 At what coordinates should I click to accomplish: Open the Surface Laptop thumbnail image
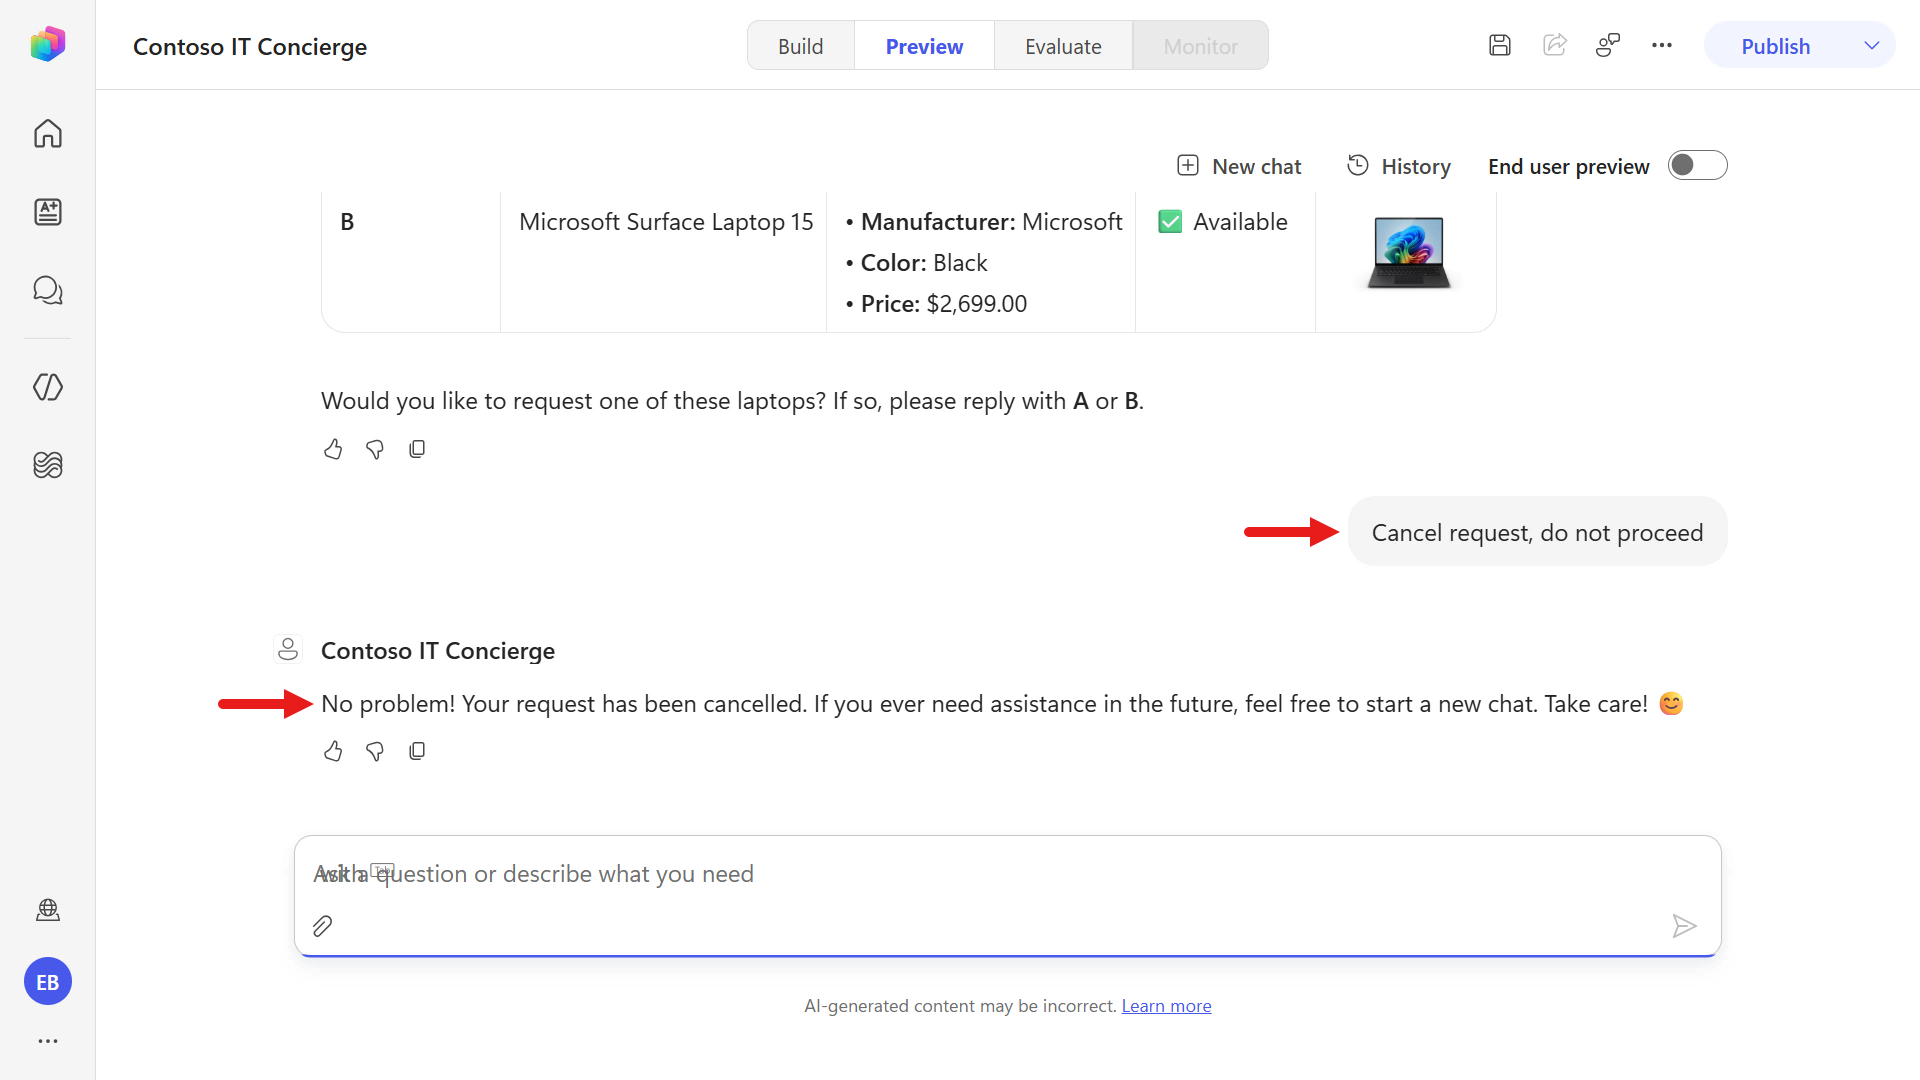1408,252
